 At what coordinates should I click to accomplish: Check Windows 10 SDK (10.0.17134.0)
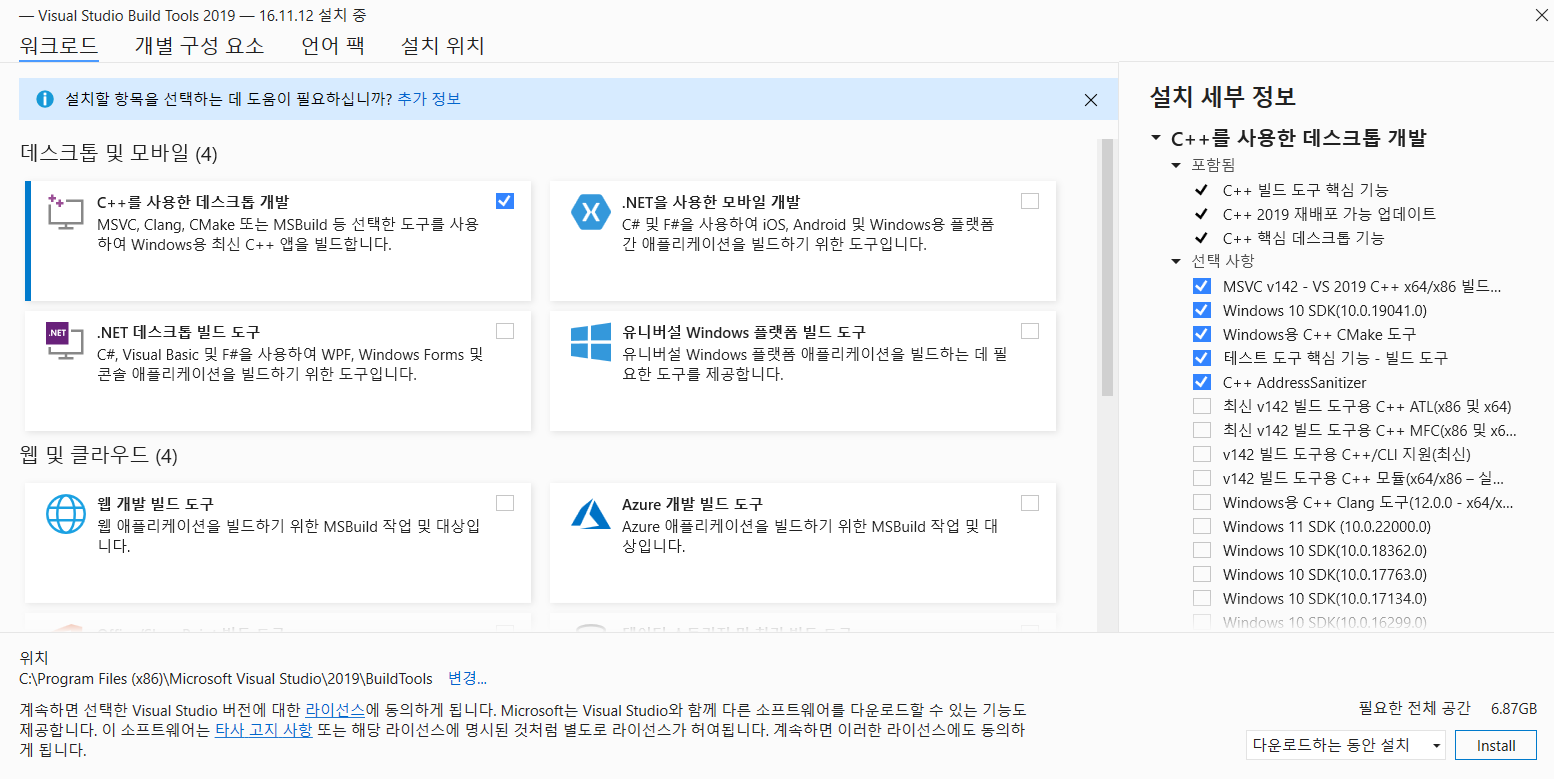click(1202, 598)
